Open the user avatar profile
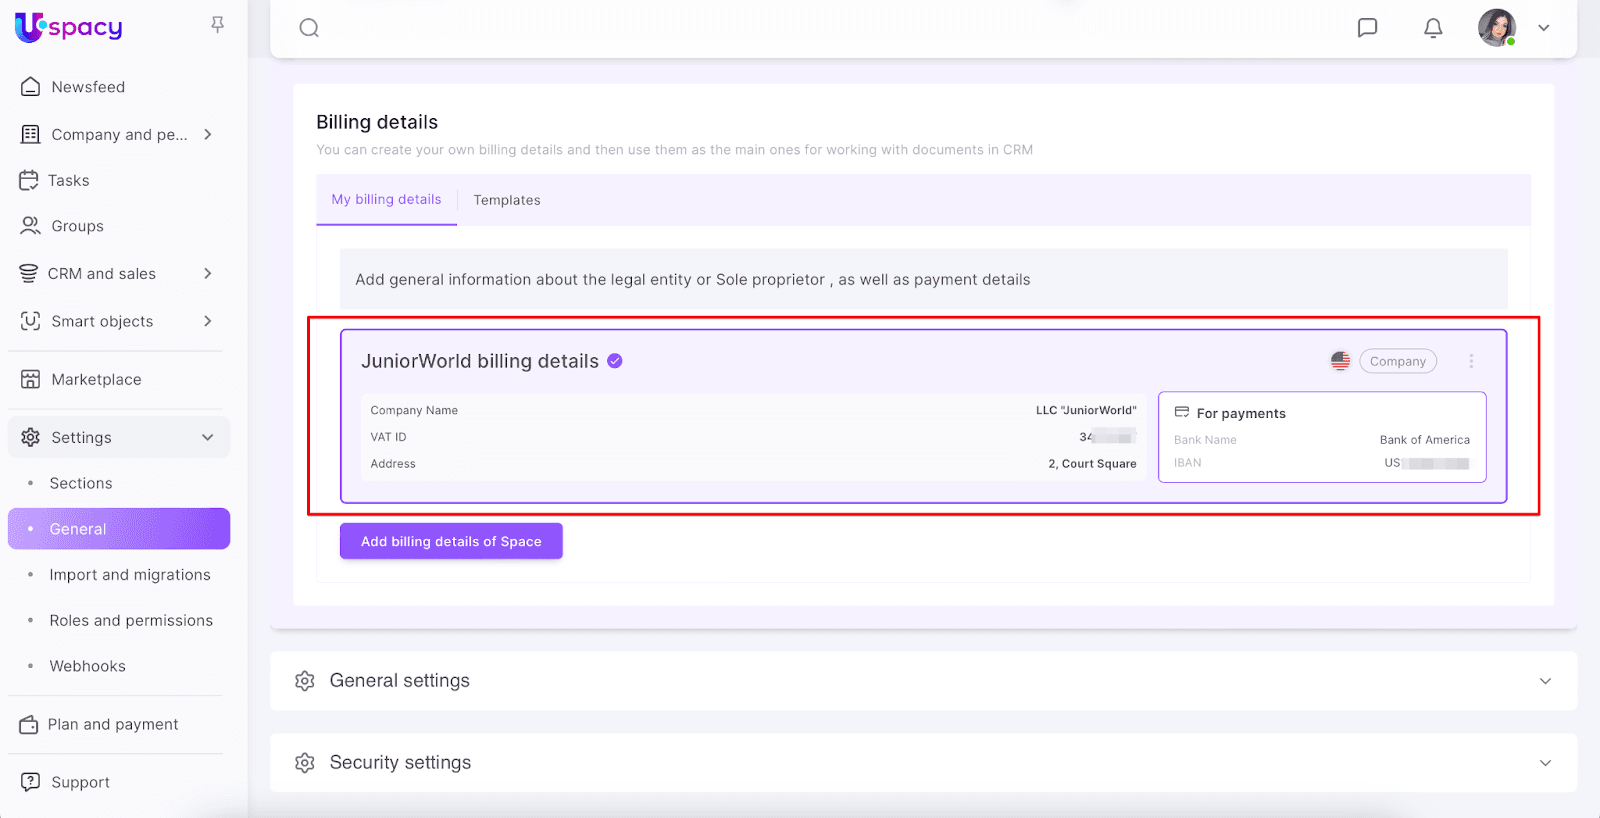The image size is (1600, 818). pos(1496,28)
